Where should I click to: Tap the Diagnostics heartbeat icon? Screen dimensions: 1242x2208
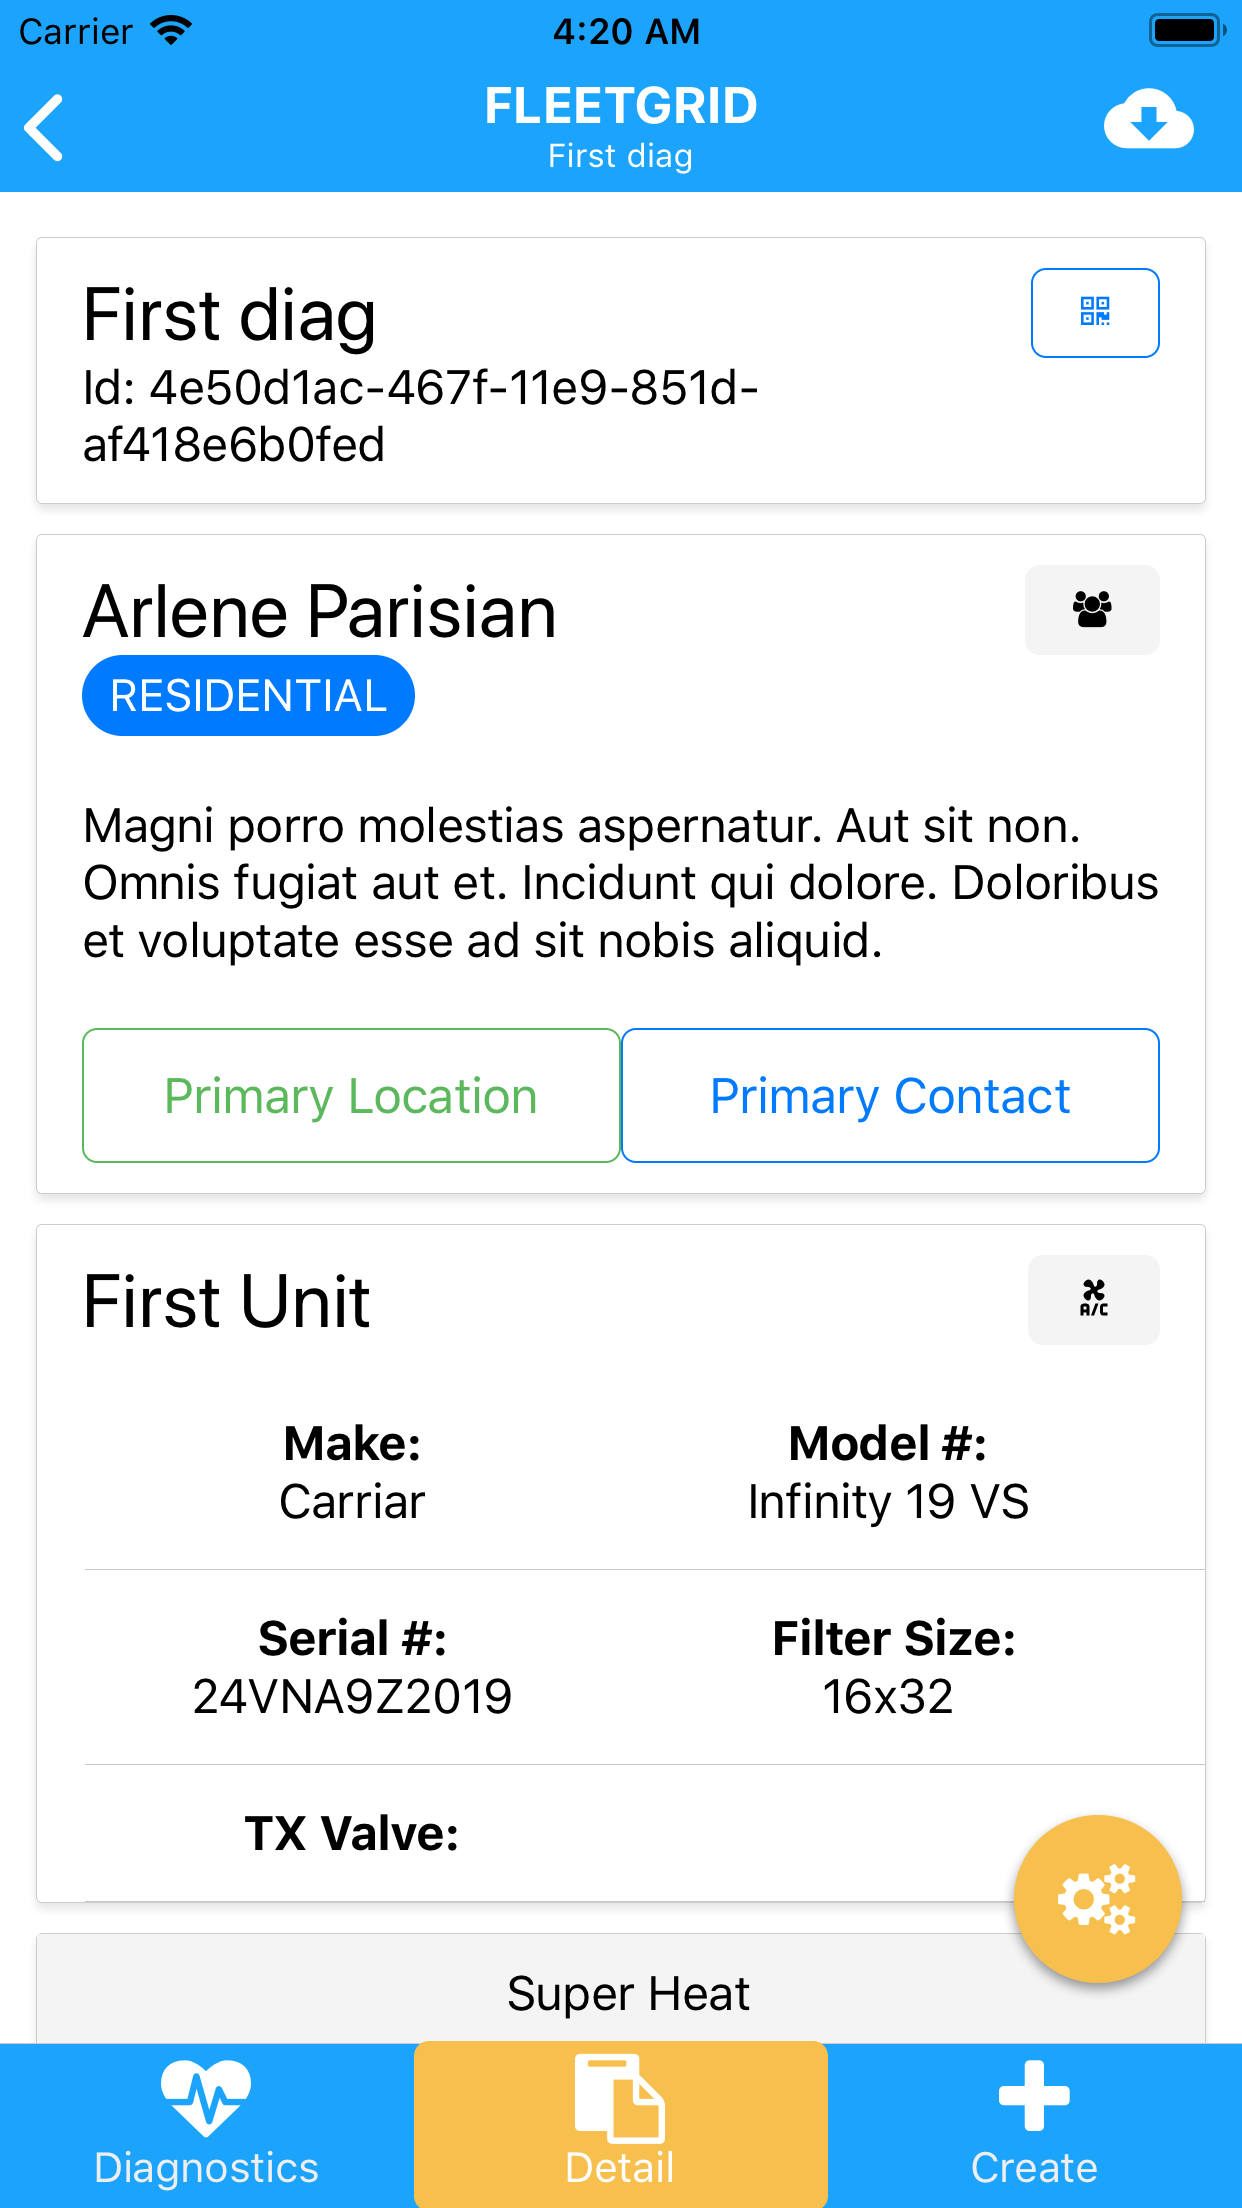click(206, 2098)
